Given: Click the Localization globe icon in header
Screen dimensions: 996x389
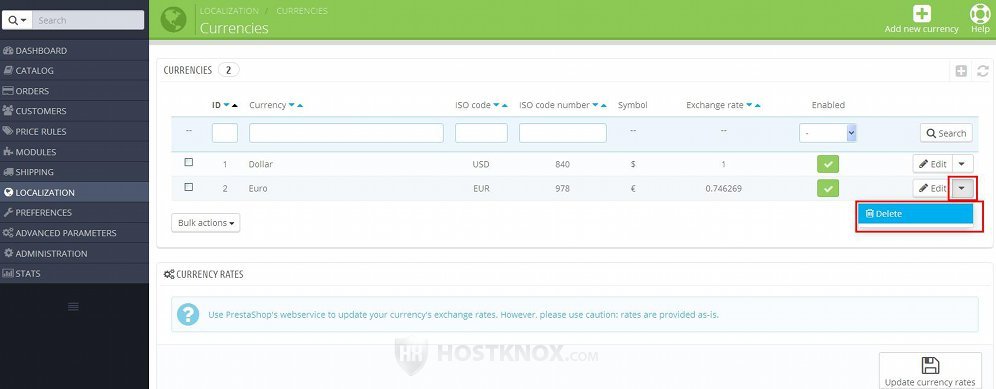Looking at the screenshot, I should [x=173, y=19].
